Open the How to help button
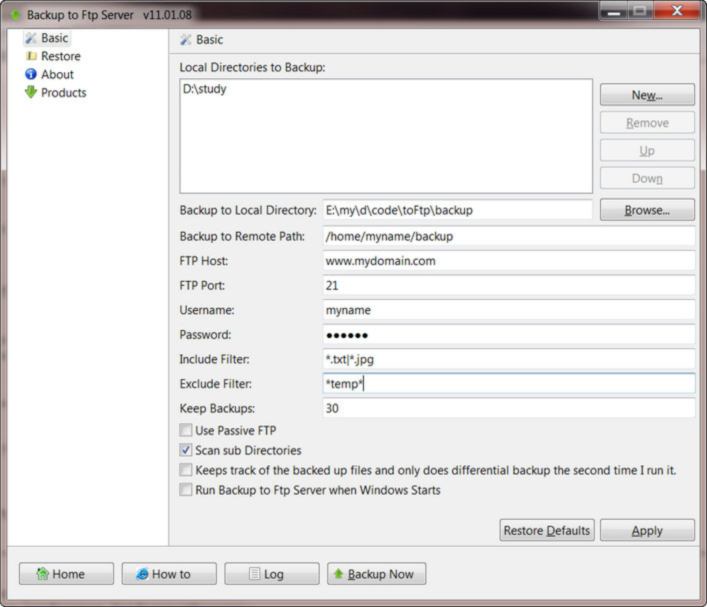Screen dimensions: 707x607 pos(169,574)
